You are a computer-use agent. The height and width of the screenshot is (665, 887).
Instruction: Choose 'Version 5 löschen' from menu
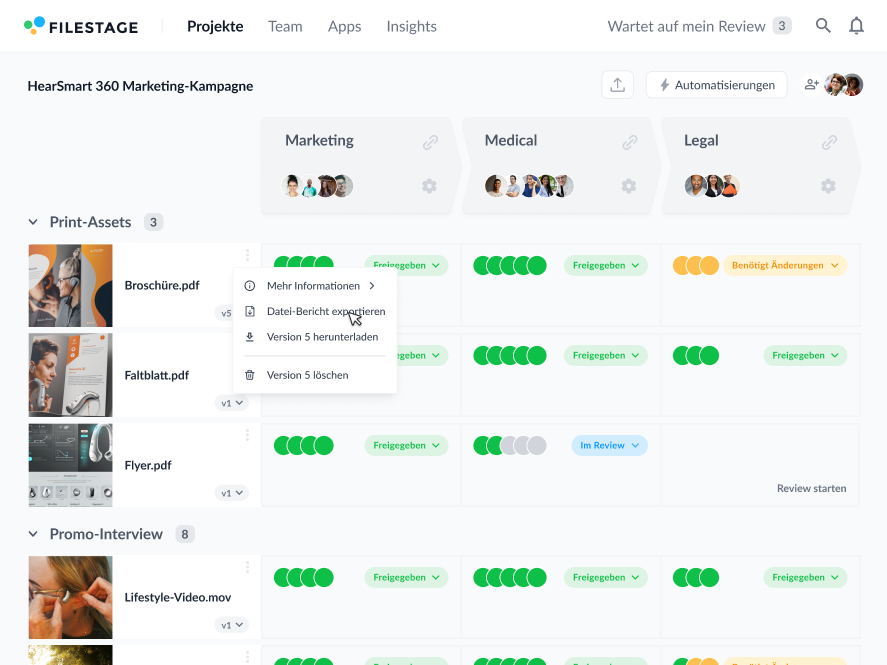307,375
